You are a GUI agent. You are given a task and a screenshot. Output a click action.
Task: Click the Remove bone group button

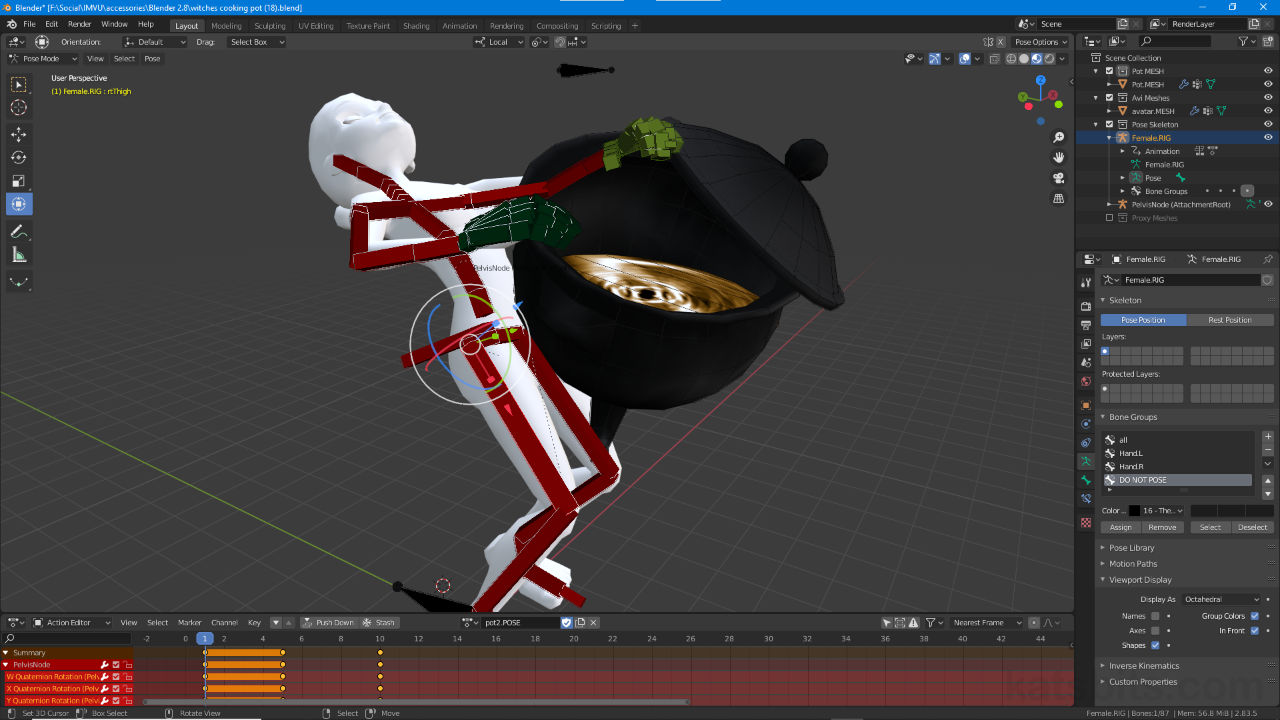coord(1162,527)
